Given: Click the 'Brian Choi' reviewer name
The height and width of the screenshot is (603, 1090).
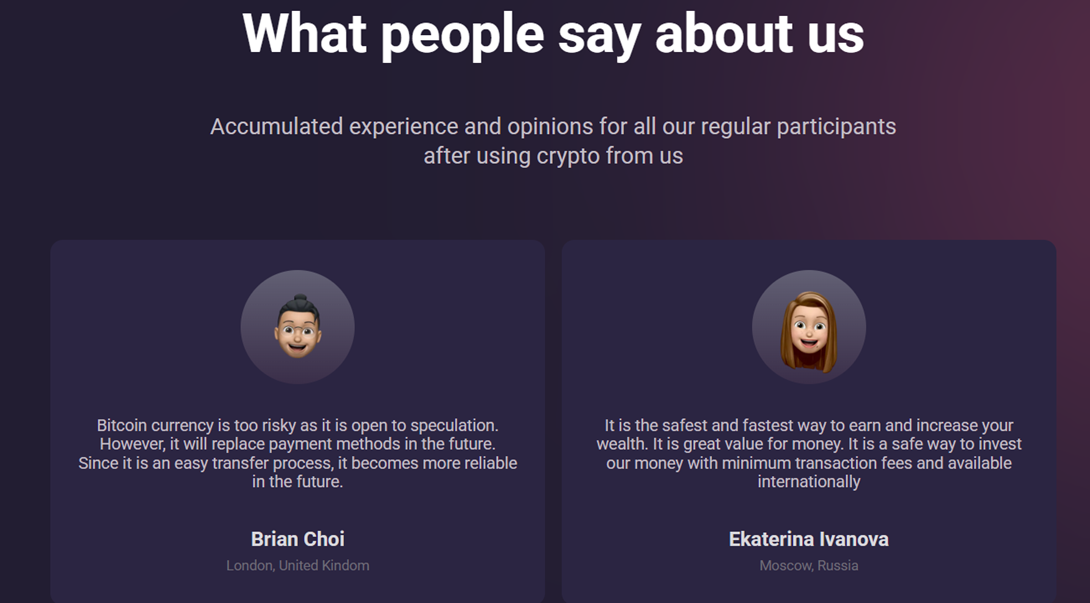Looking at the screenshot, I should [x=298, y=539].
